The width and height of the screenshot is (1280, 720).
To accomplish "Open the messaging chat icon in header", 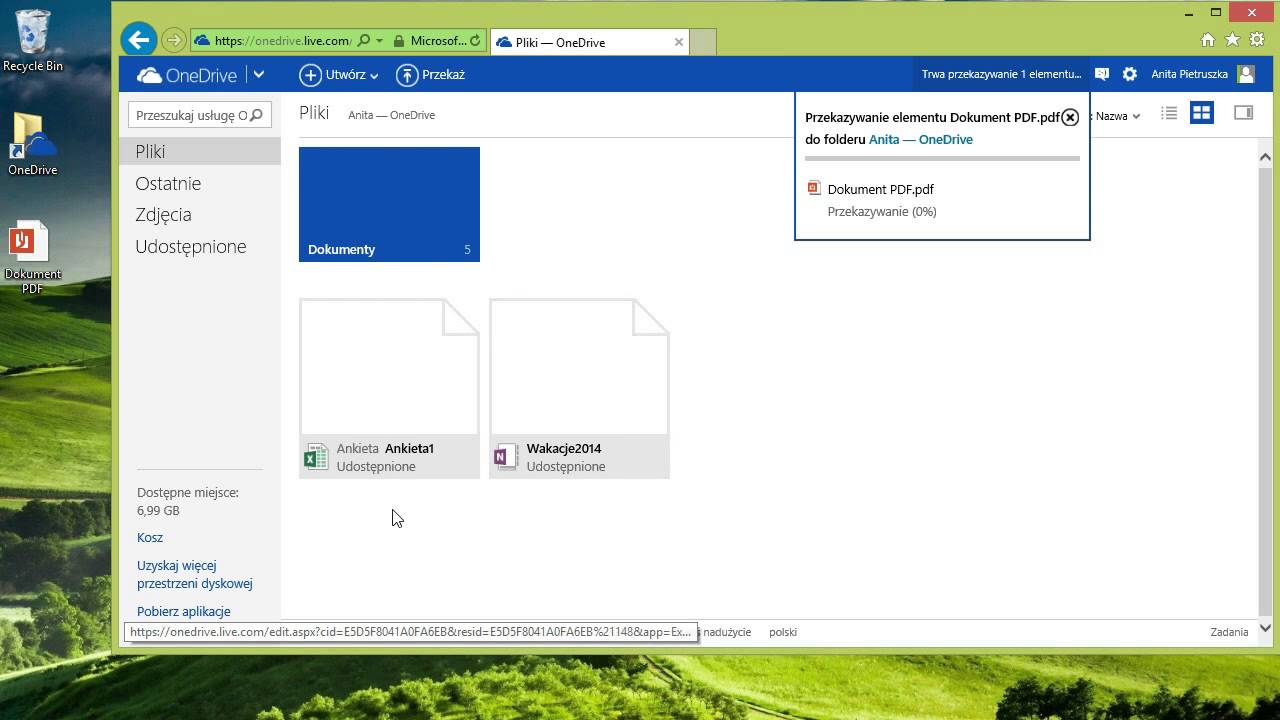I will point(1102,74).
